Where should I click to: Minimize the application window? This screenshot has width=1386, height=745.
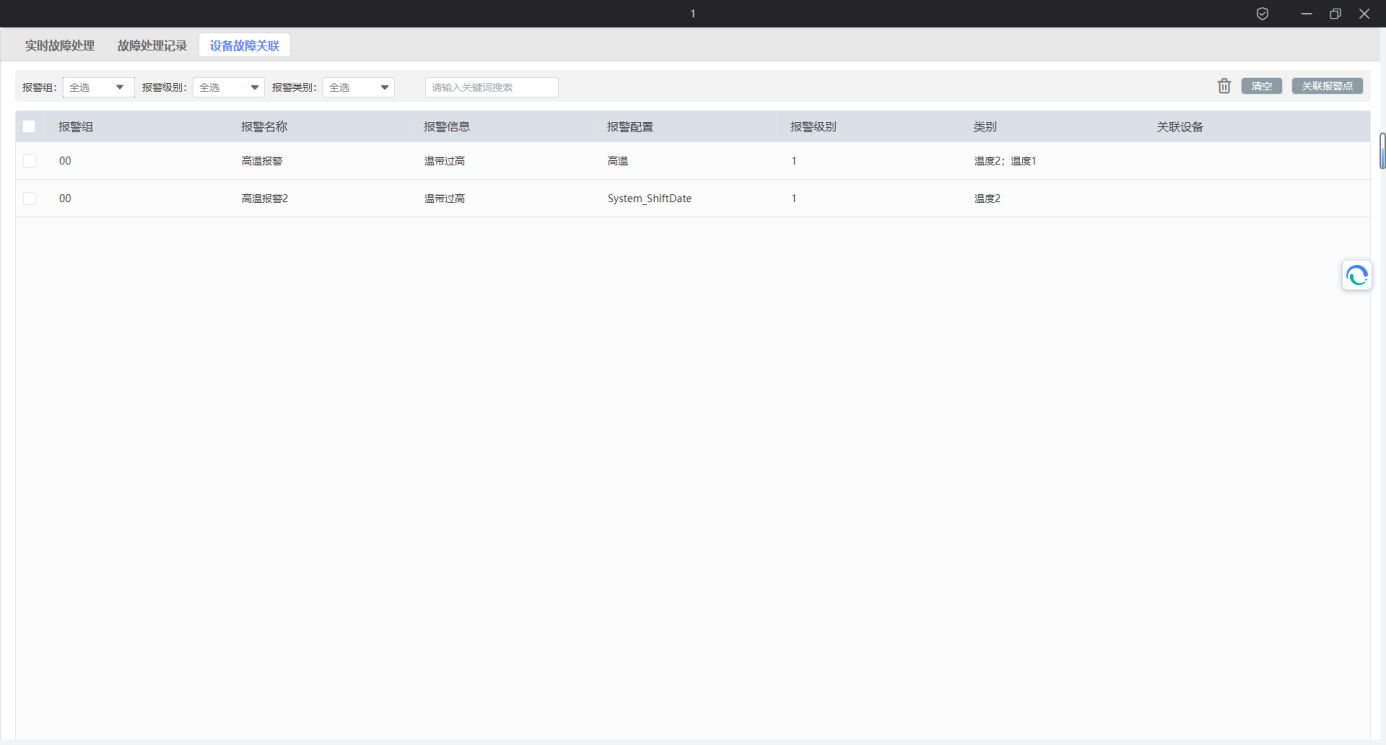(1306, 14)
